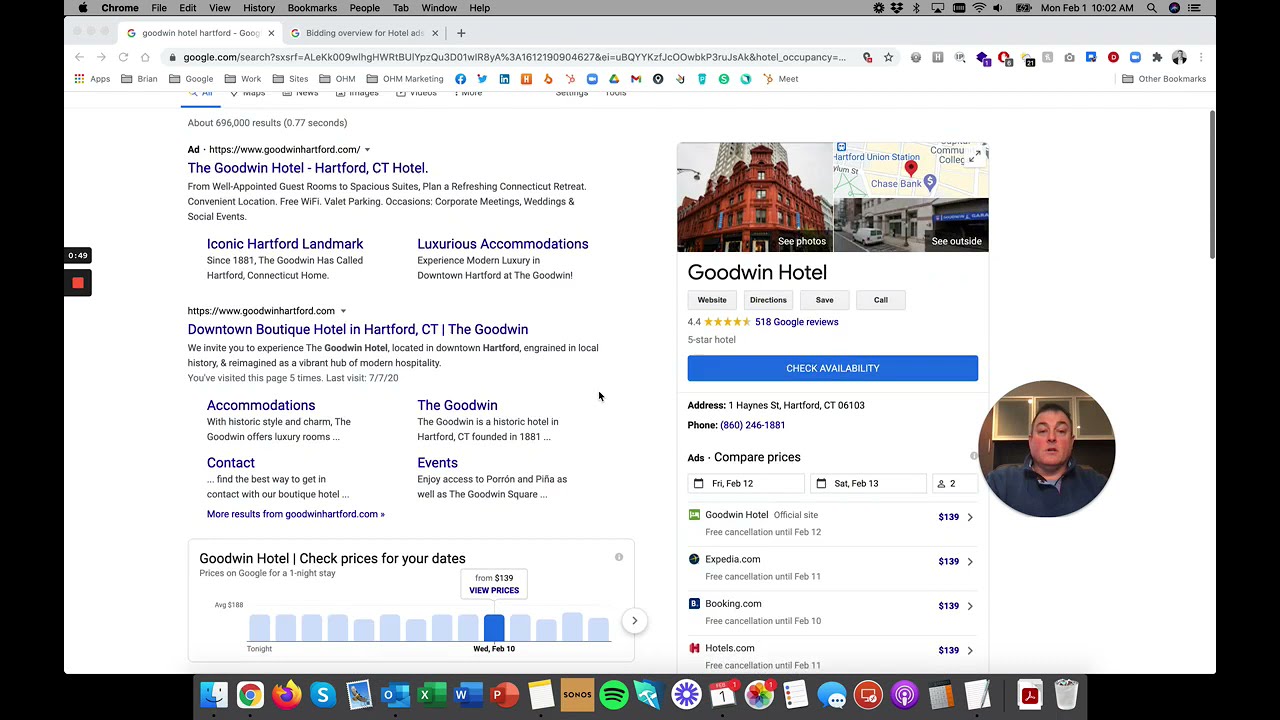Click the camera screenshot extension icon
The image size is (1280, 720).
[1069, 57]
